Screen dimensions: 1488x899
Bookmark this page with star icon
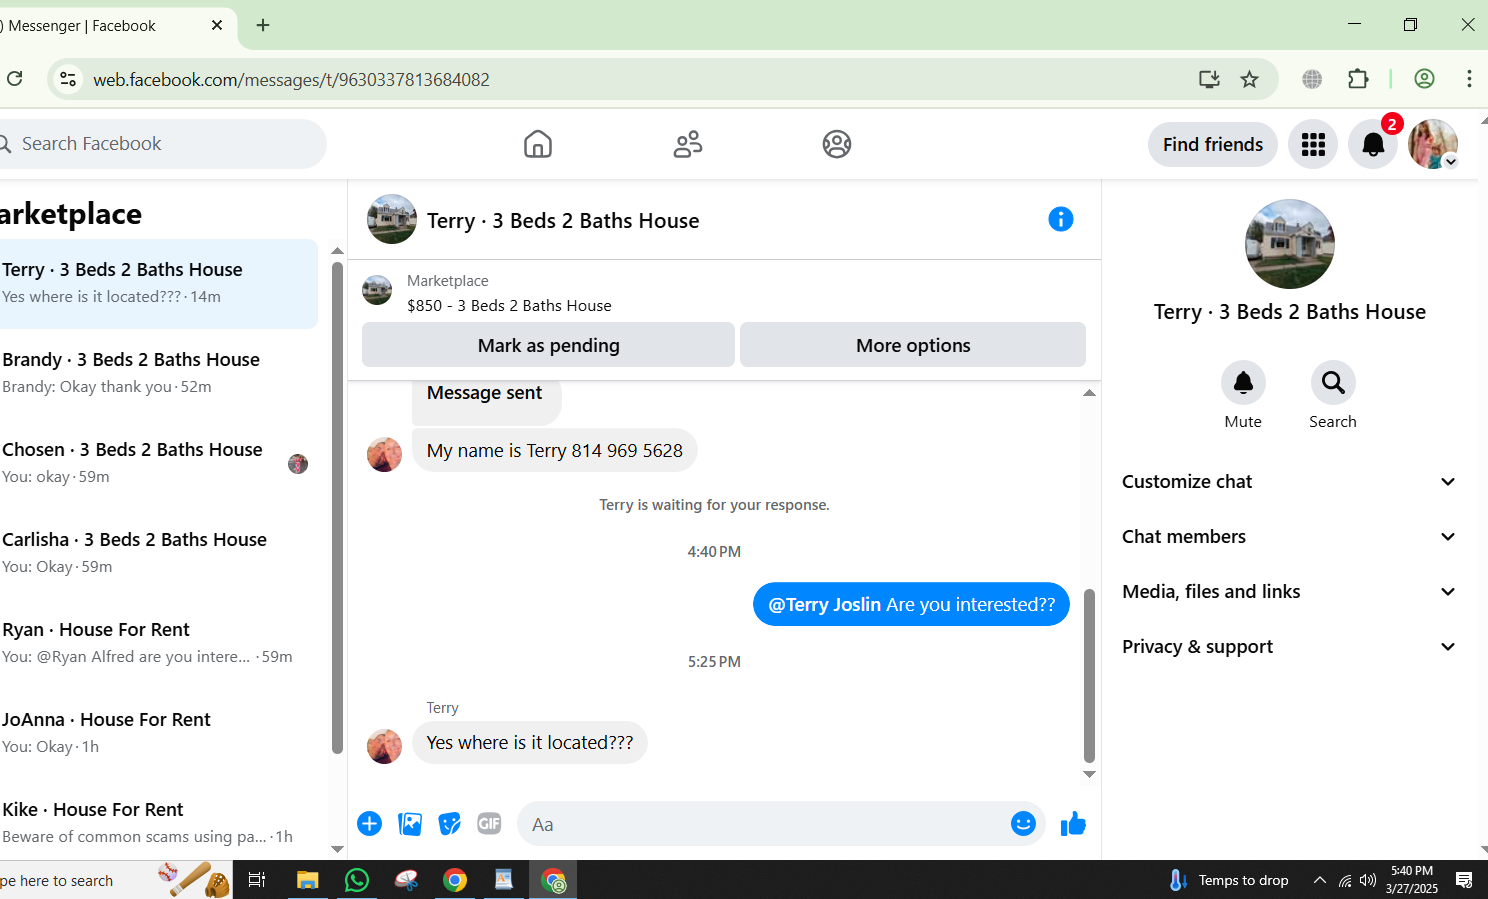pyautogui.click(x=1250, y=80)
